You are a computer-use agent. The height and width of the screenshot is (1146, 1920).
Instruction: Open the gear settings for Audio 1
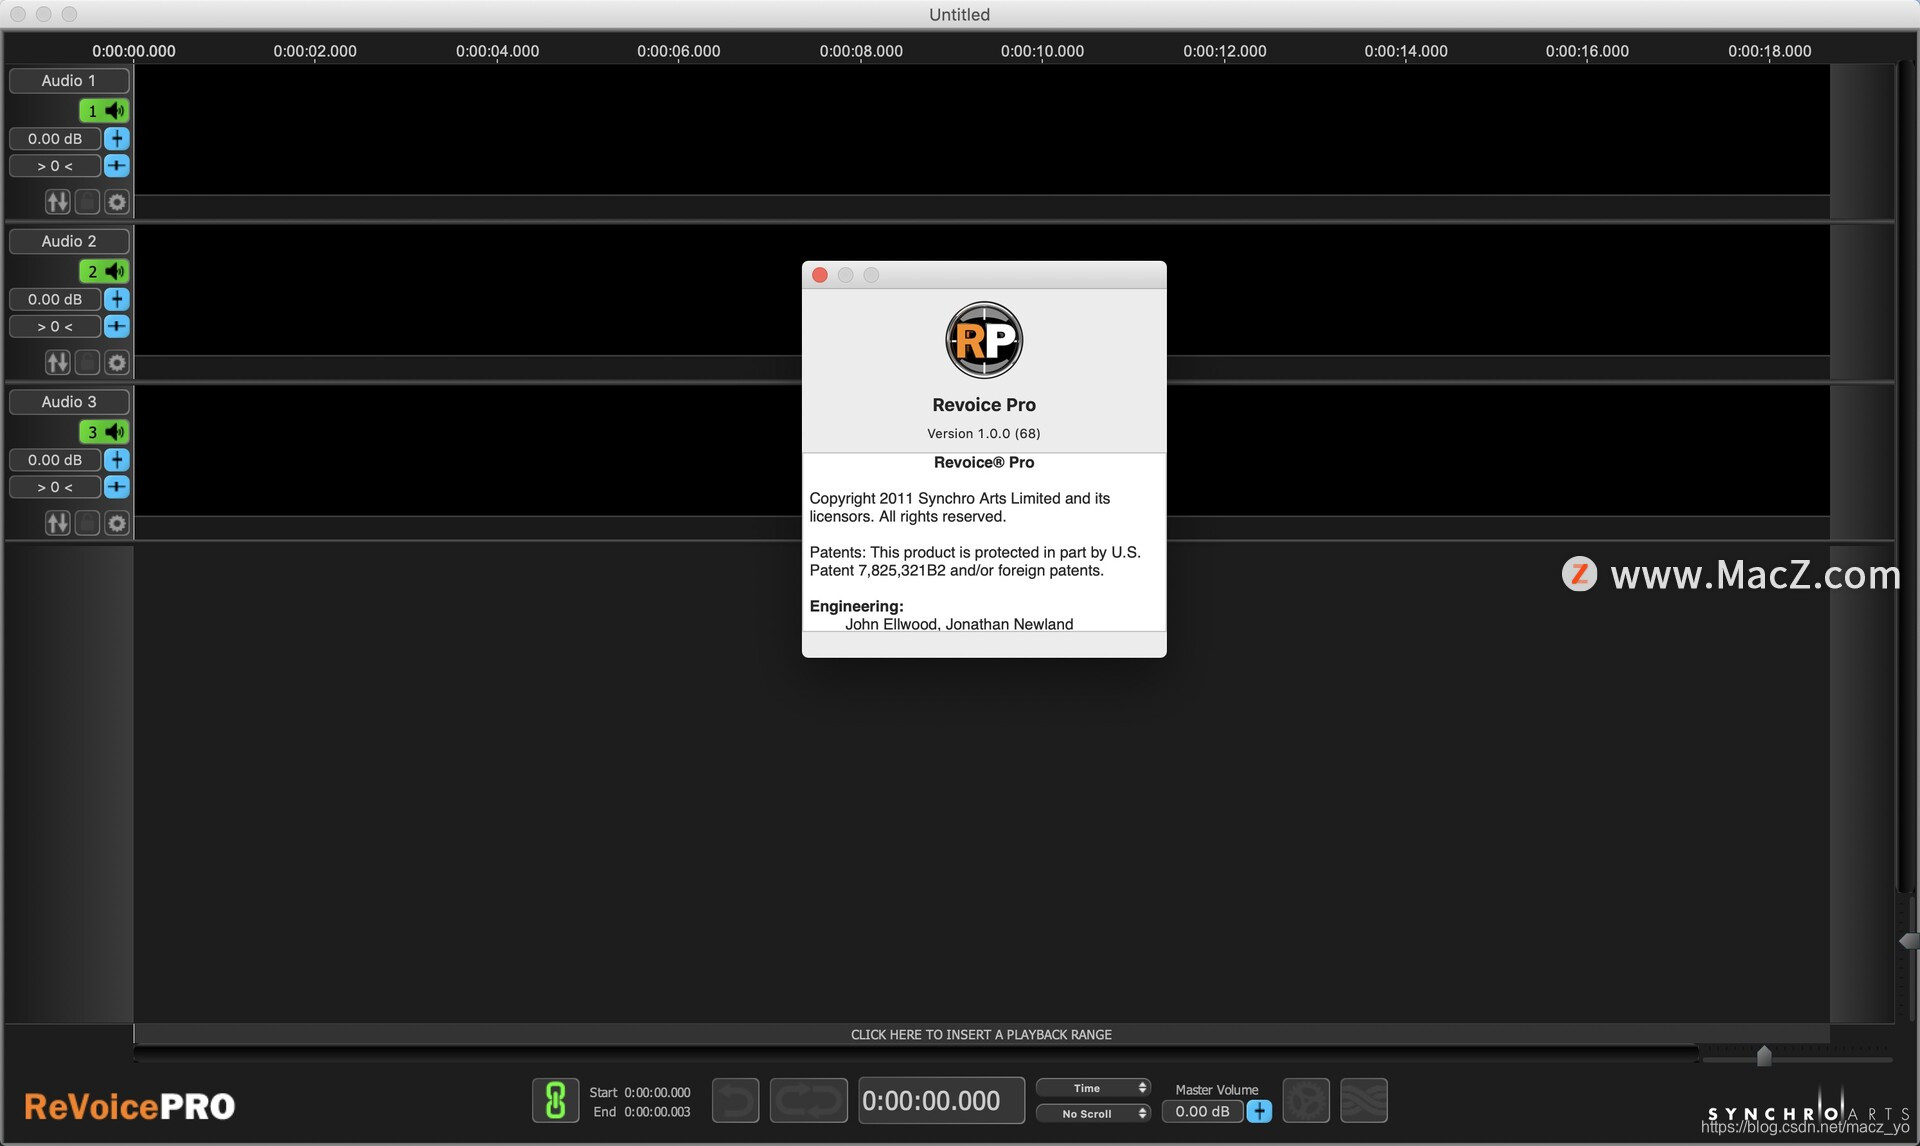coord(117,202)
